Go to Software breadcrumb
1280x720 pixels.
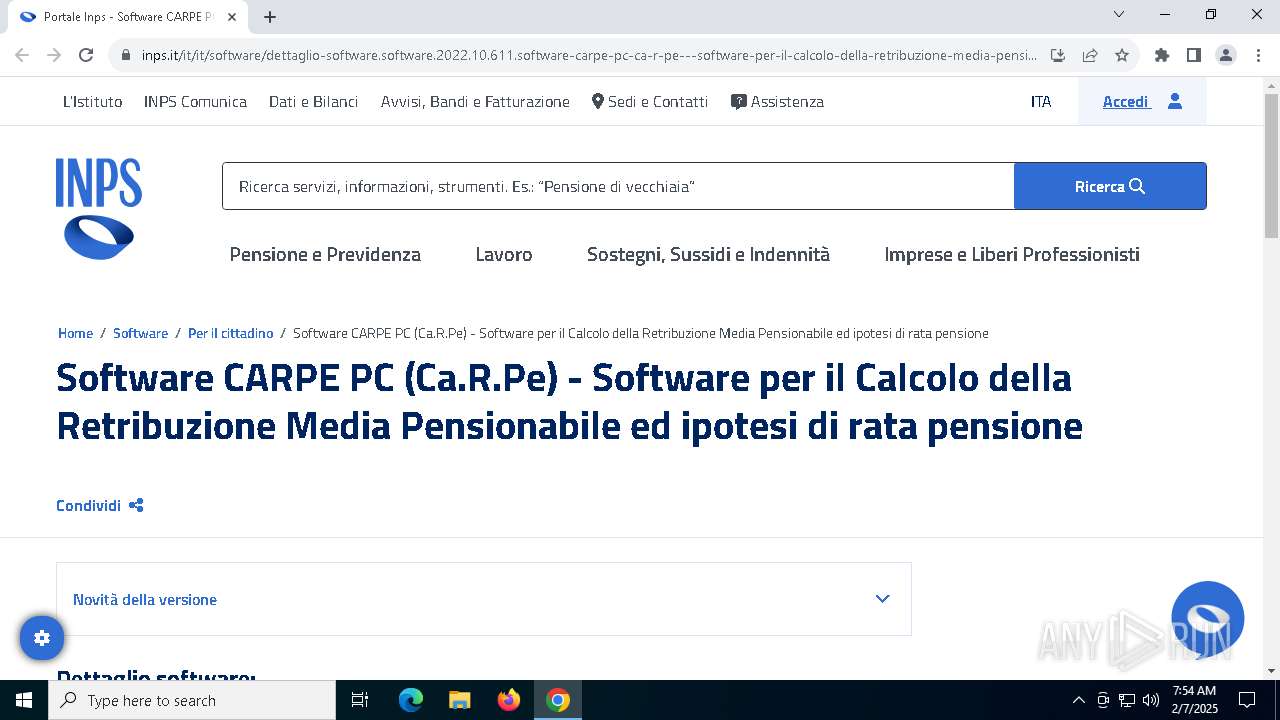pyautogui.click(x=140, y=333)
